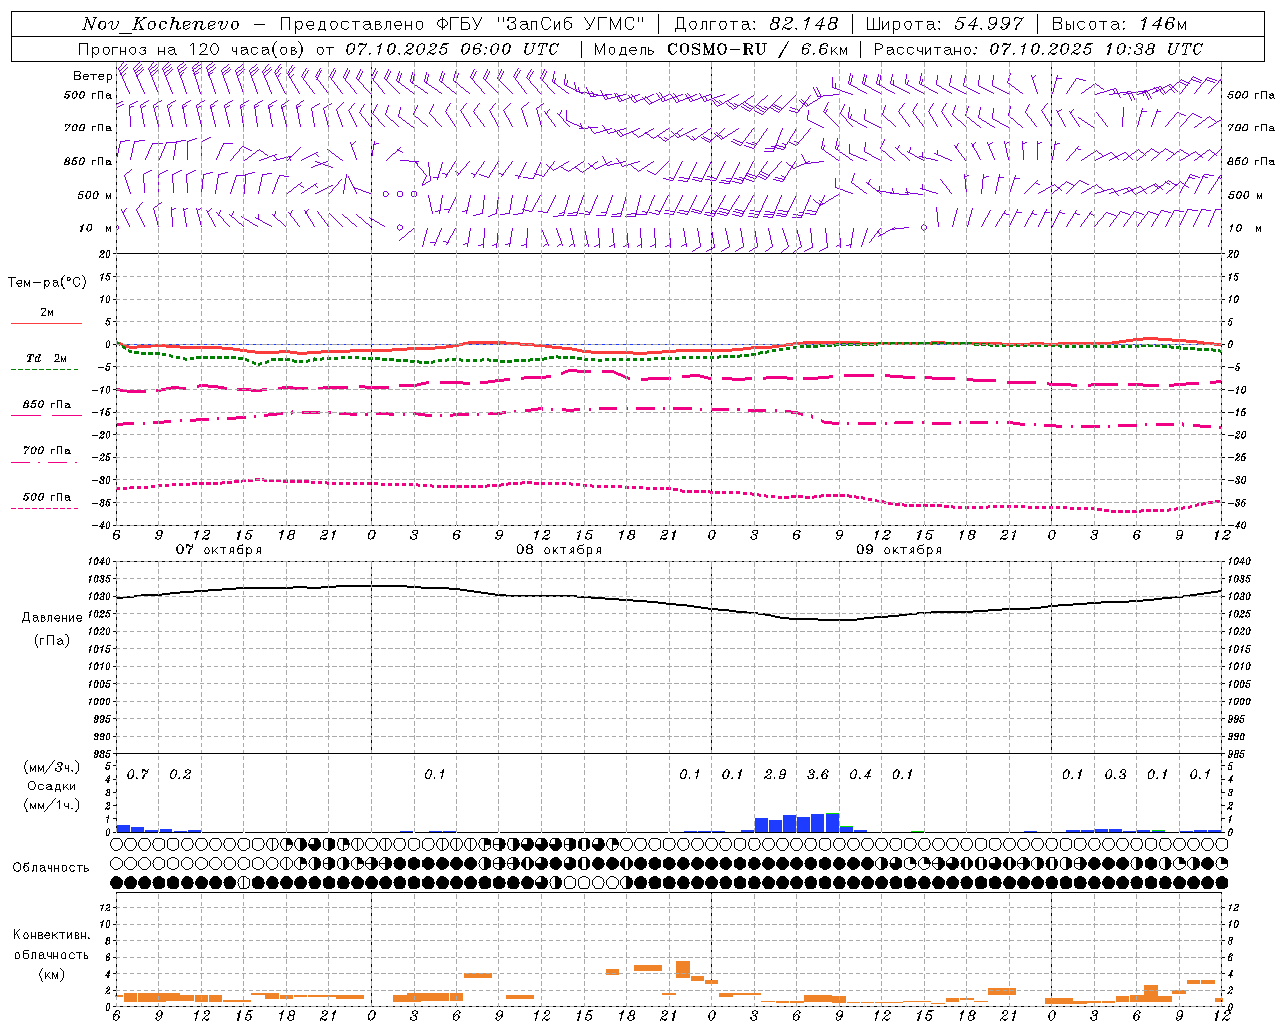
Task: Click the 10 м wind level label left of barbs
Action: [x=95, y=228]
